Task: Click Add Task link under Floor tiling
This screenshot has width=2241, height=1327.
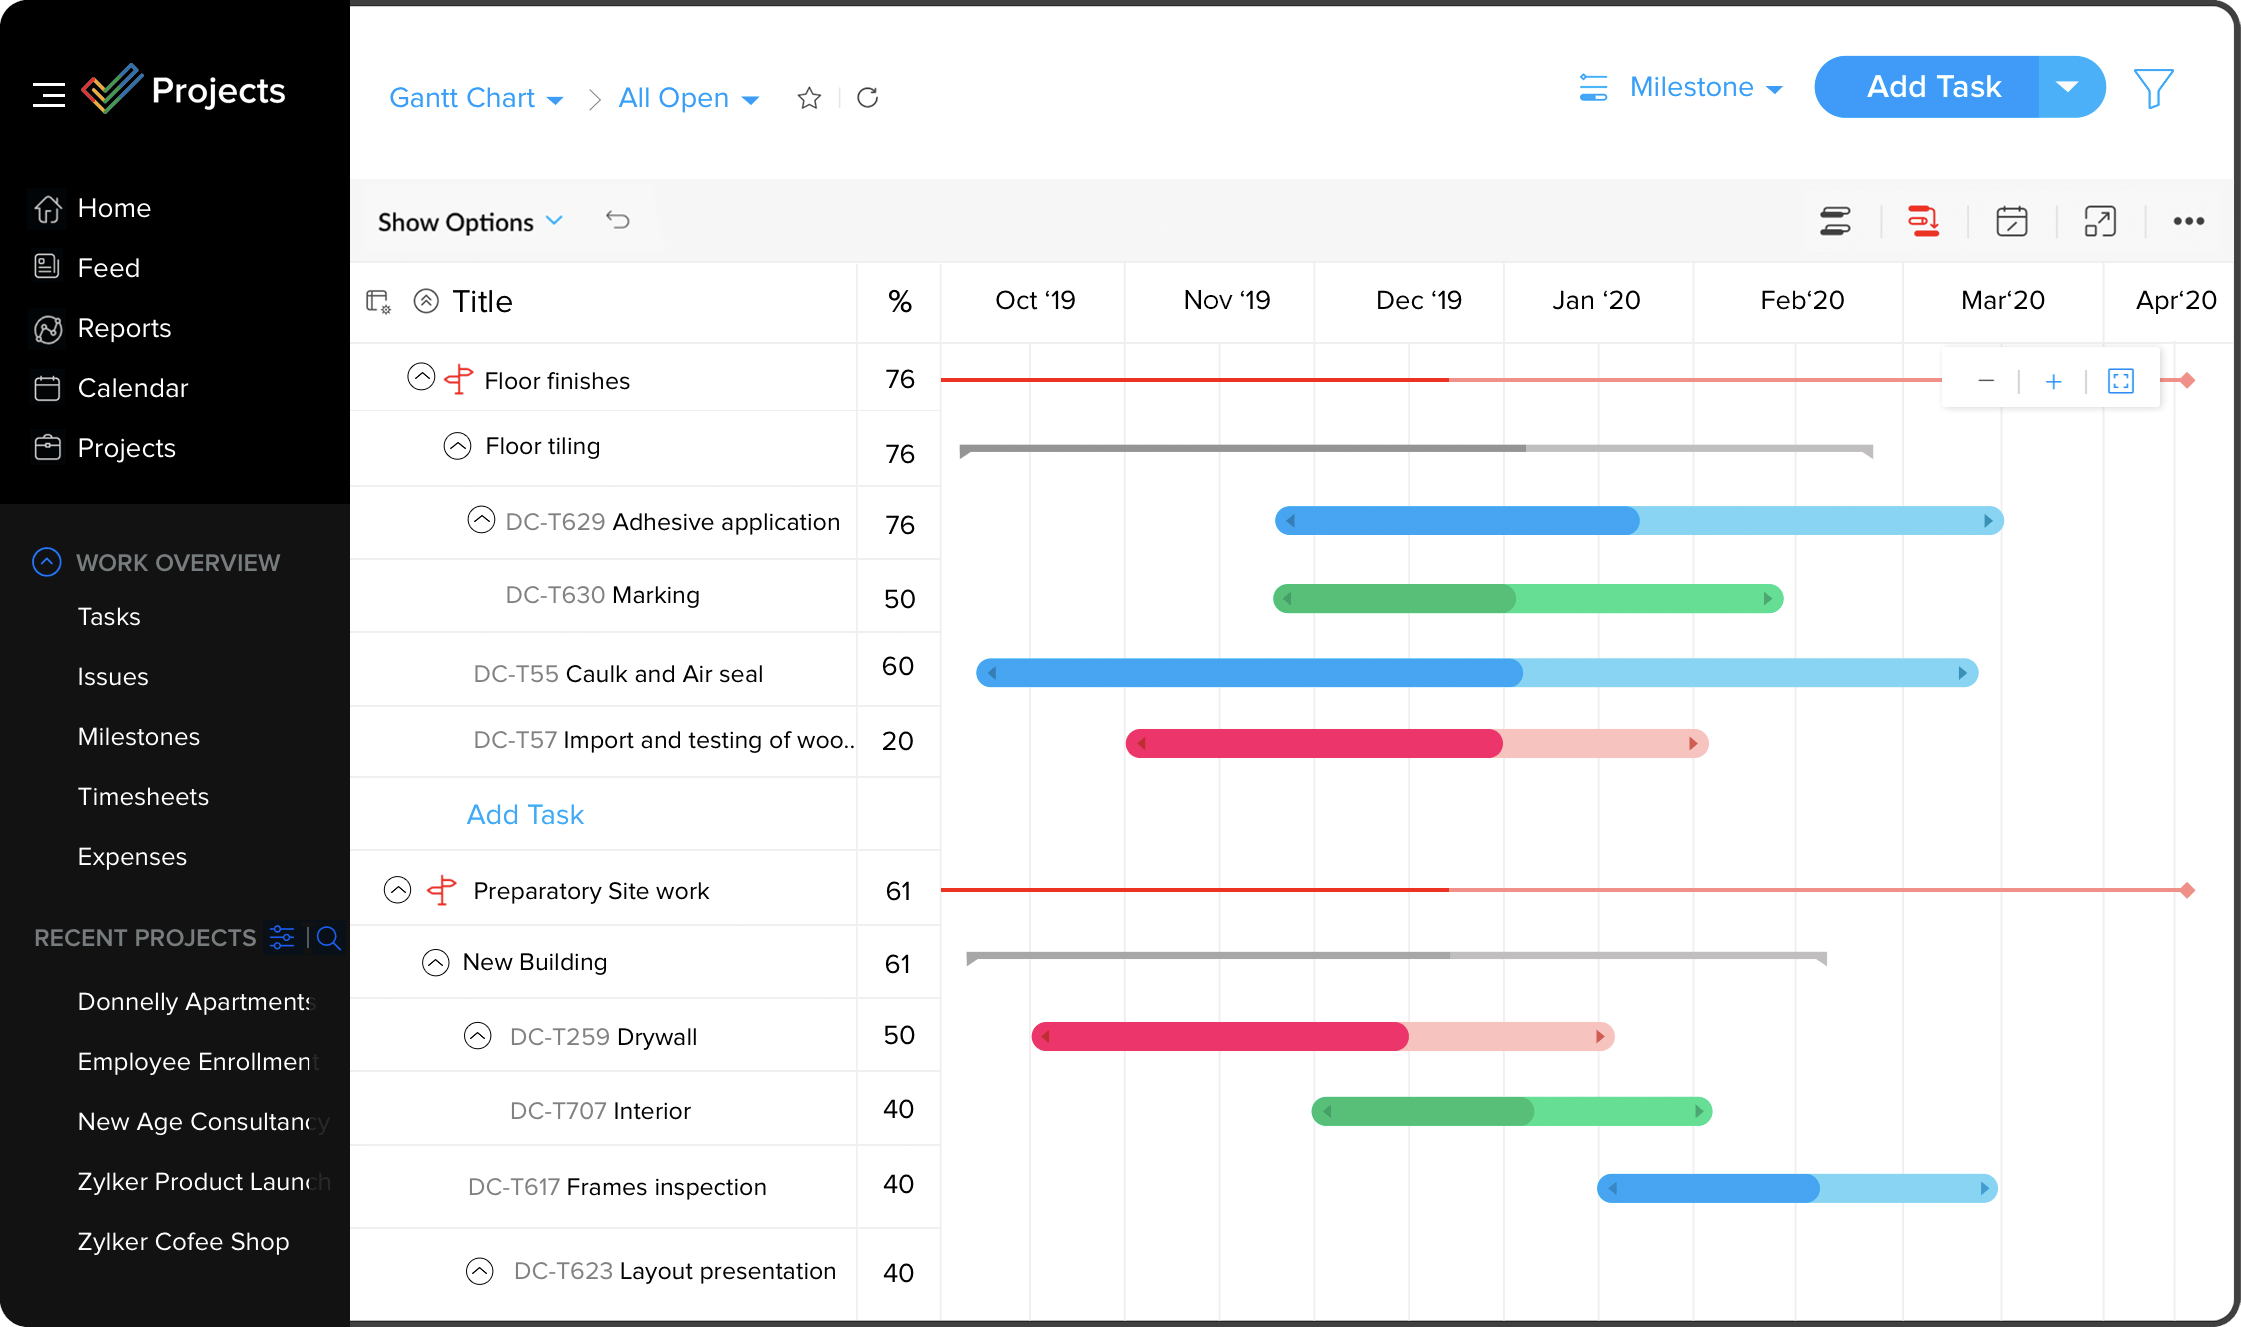Action: coord(526,814)
